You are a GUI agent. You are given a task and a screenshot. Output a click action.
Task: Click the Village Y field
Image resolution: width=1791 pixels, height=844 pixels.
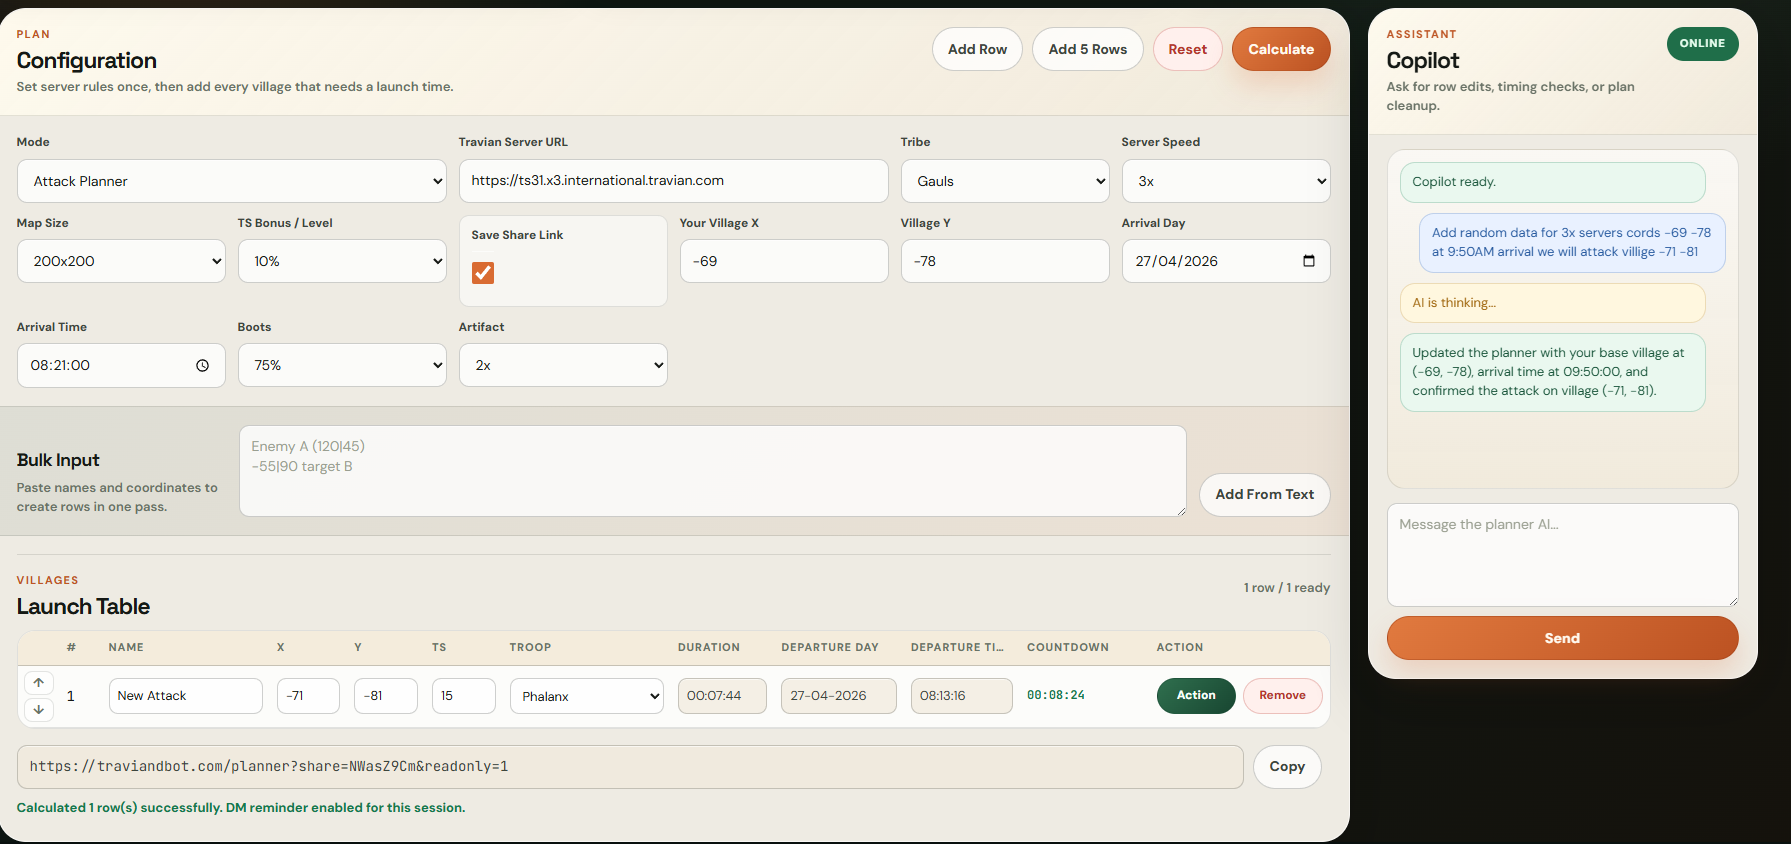pos(1005,261)
